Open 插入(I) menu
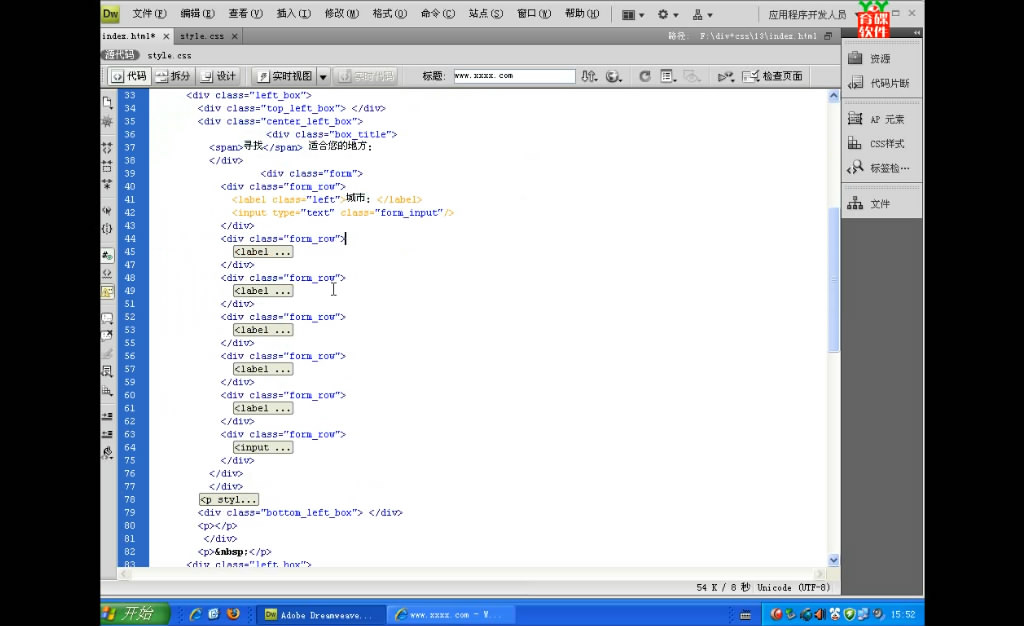The width and height of the screenshot is (1024, 626). 293,14
